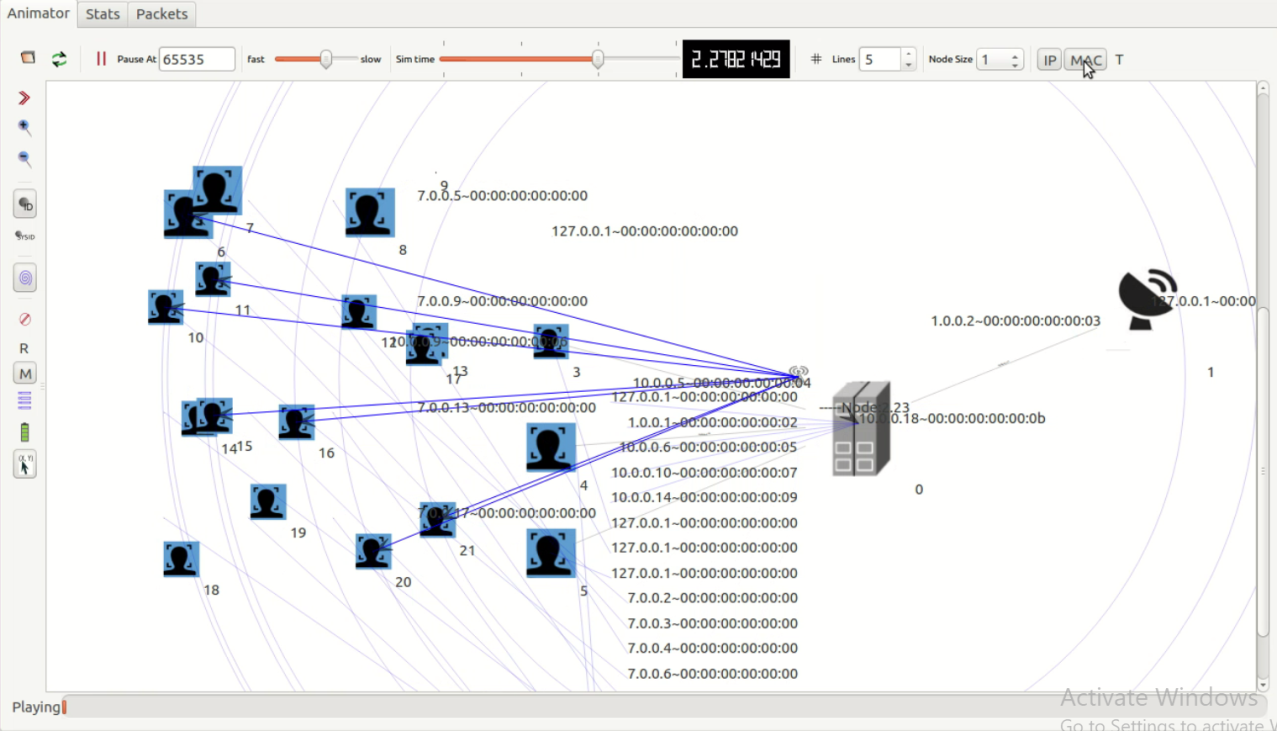The height and width of the screenshot is (731, 1277).
Task: Toggle the node ID display button
Action: pos(25,205)
